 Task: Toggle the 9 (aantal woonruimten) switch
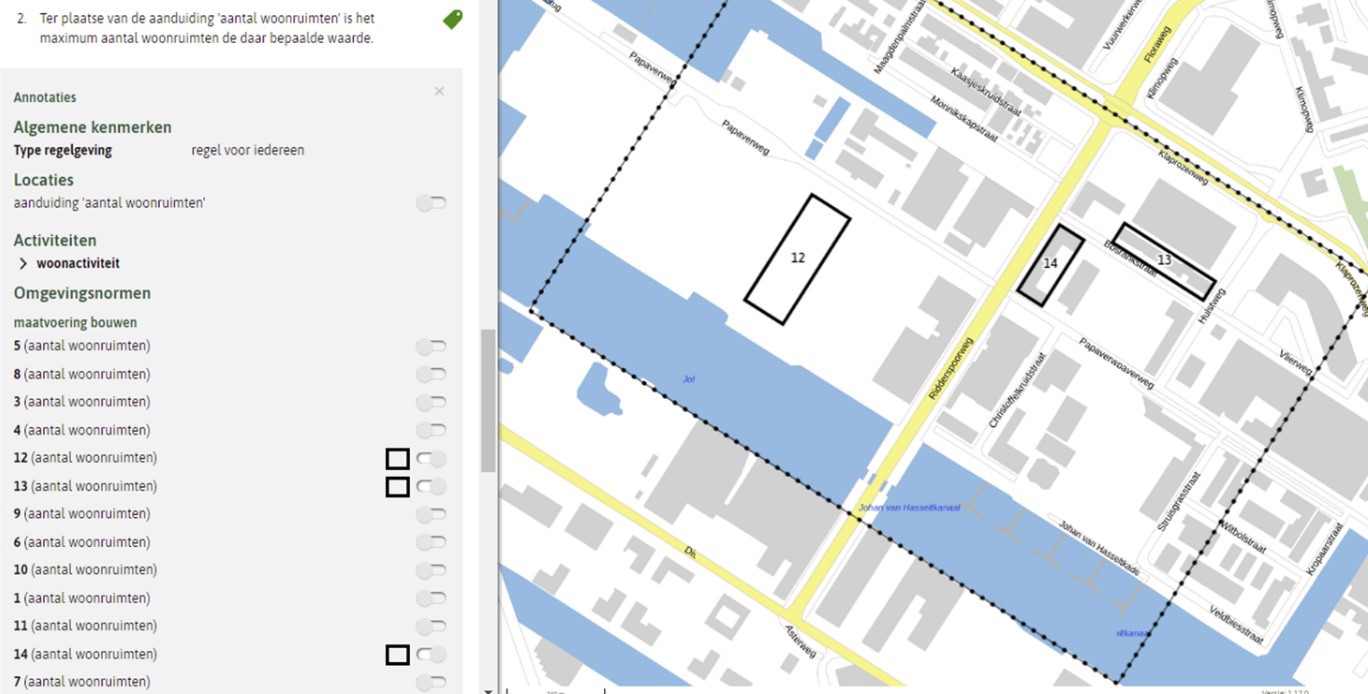[431, 514]
